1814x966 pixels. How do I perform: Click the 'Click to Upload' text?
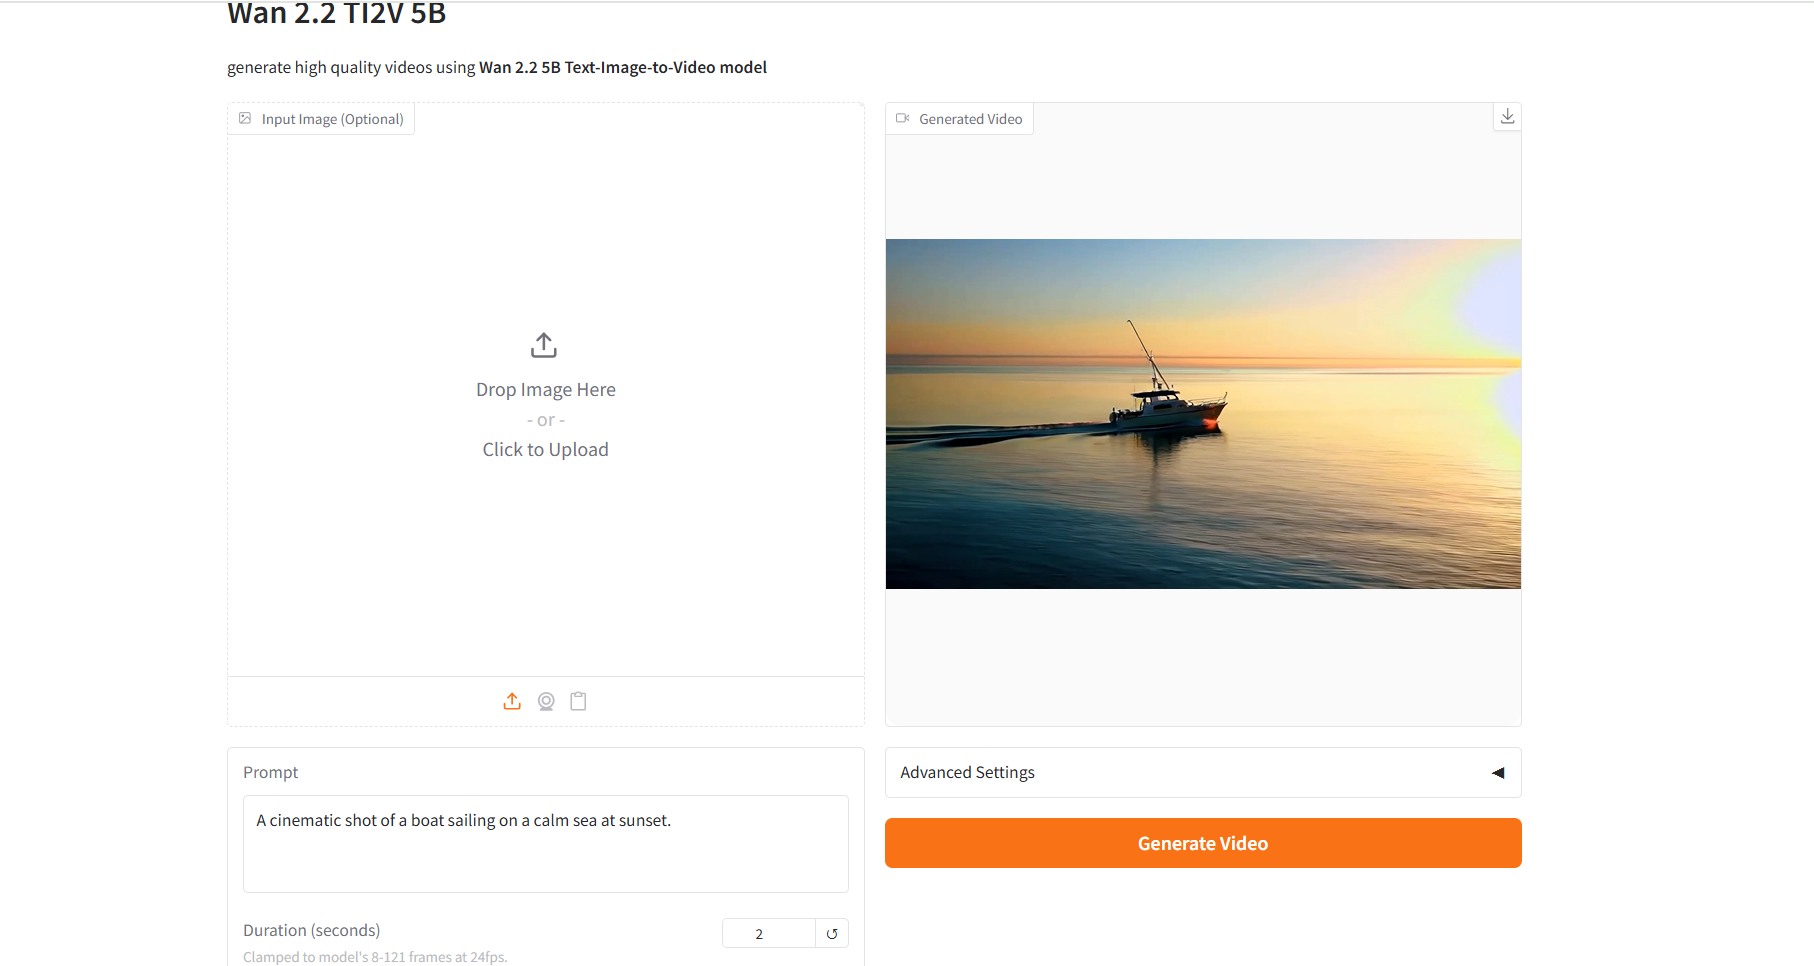click(545, 450)
